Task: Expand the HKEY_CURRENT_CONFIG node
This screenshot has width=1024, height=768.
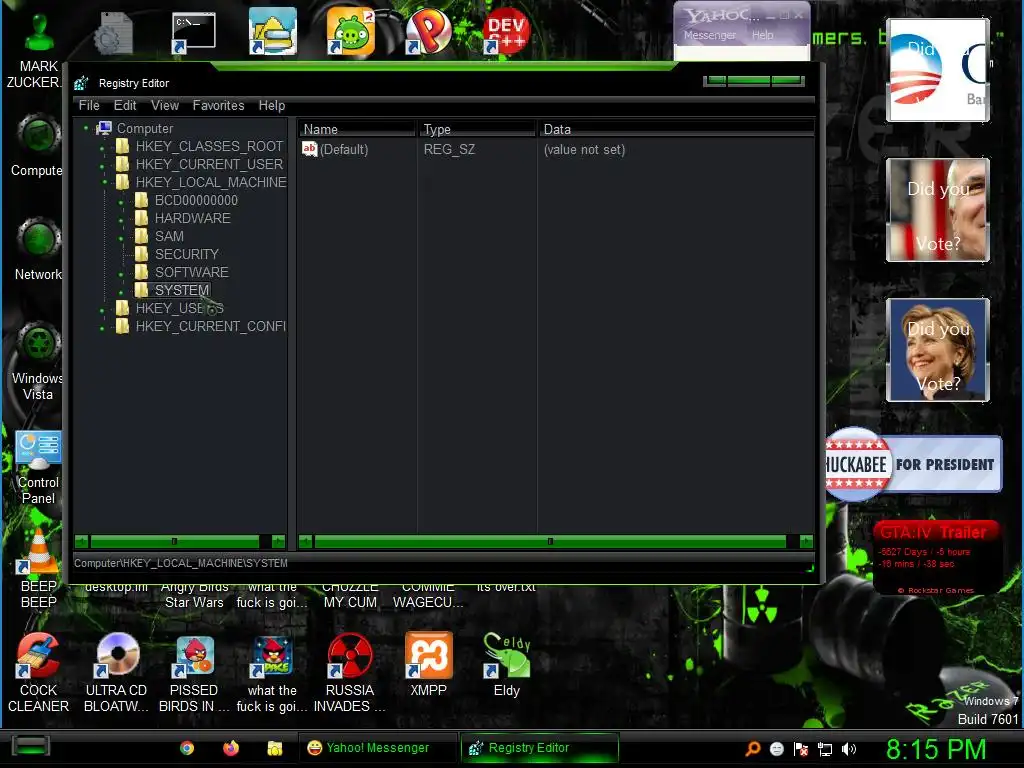Action: coord(102,328)
